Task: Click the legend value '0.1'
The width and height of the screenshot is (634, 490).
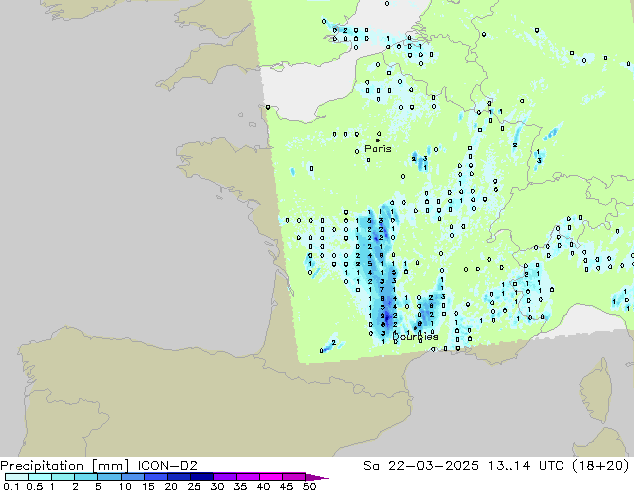Action: click(x=11, y=486)
